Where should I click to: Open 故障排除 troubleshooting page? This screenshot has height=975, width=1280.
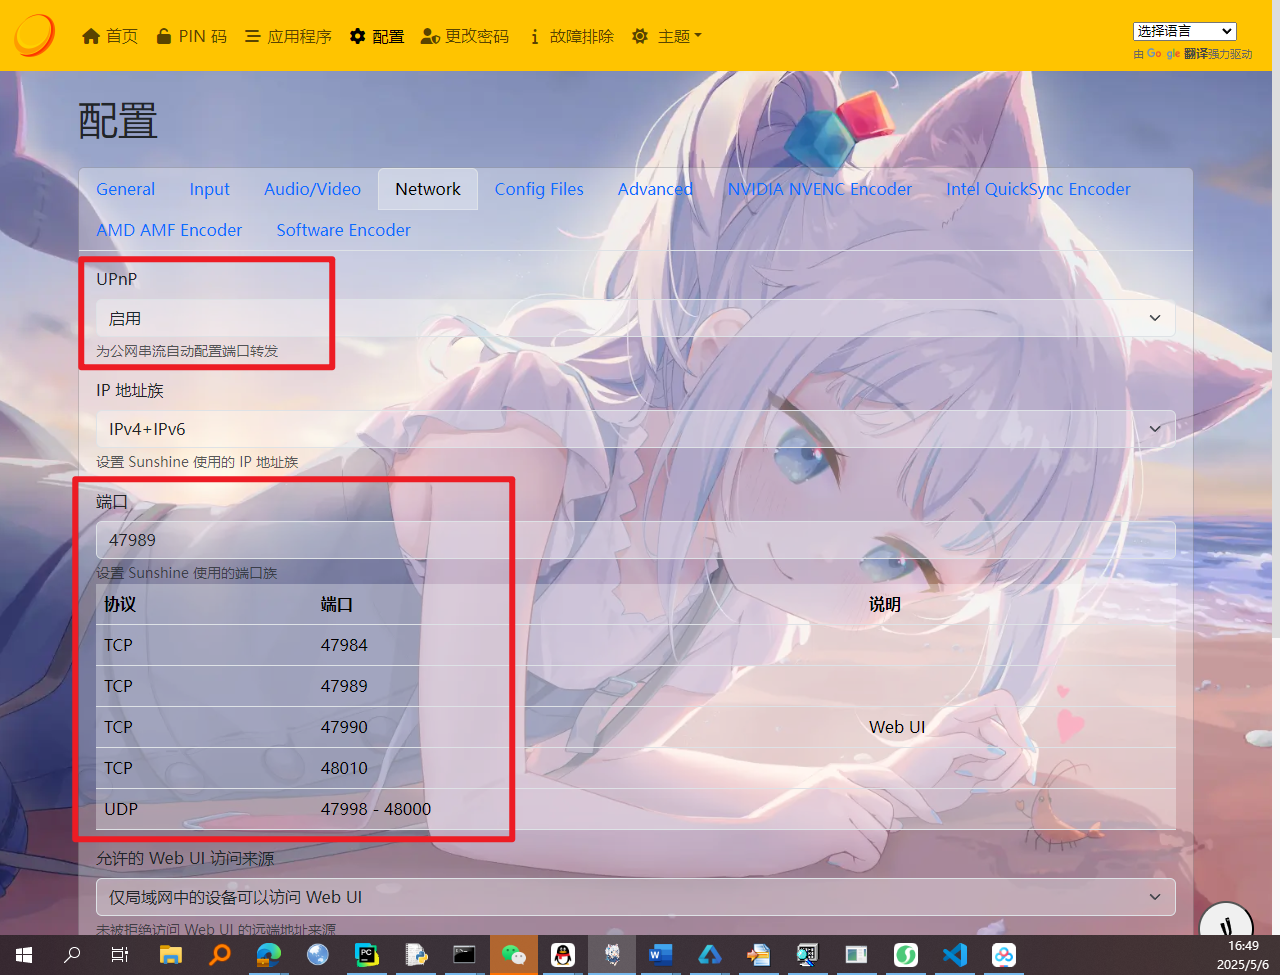pyautogui.click(x=571, y=36)
